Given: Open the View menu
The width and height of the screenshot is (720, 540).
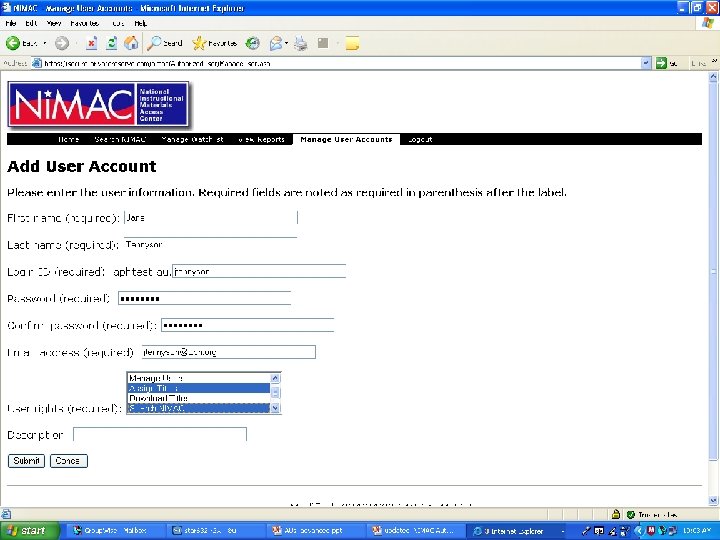Looking at the screenshot, I should [54, 23].
